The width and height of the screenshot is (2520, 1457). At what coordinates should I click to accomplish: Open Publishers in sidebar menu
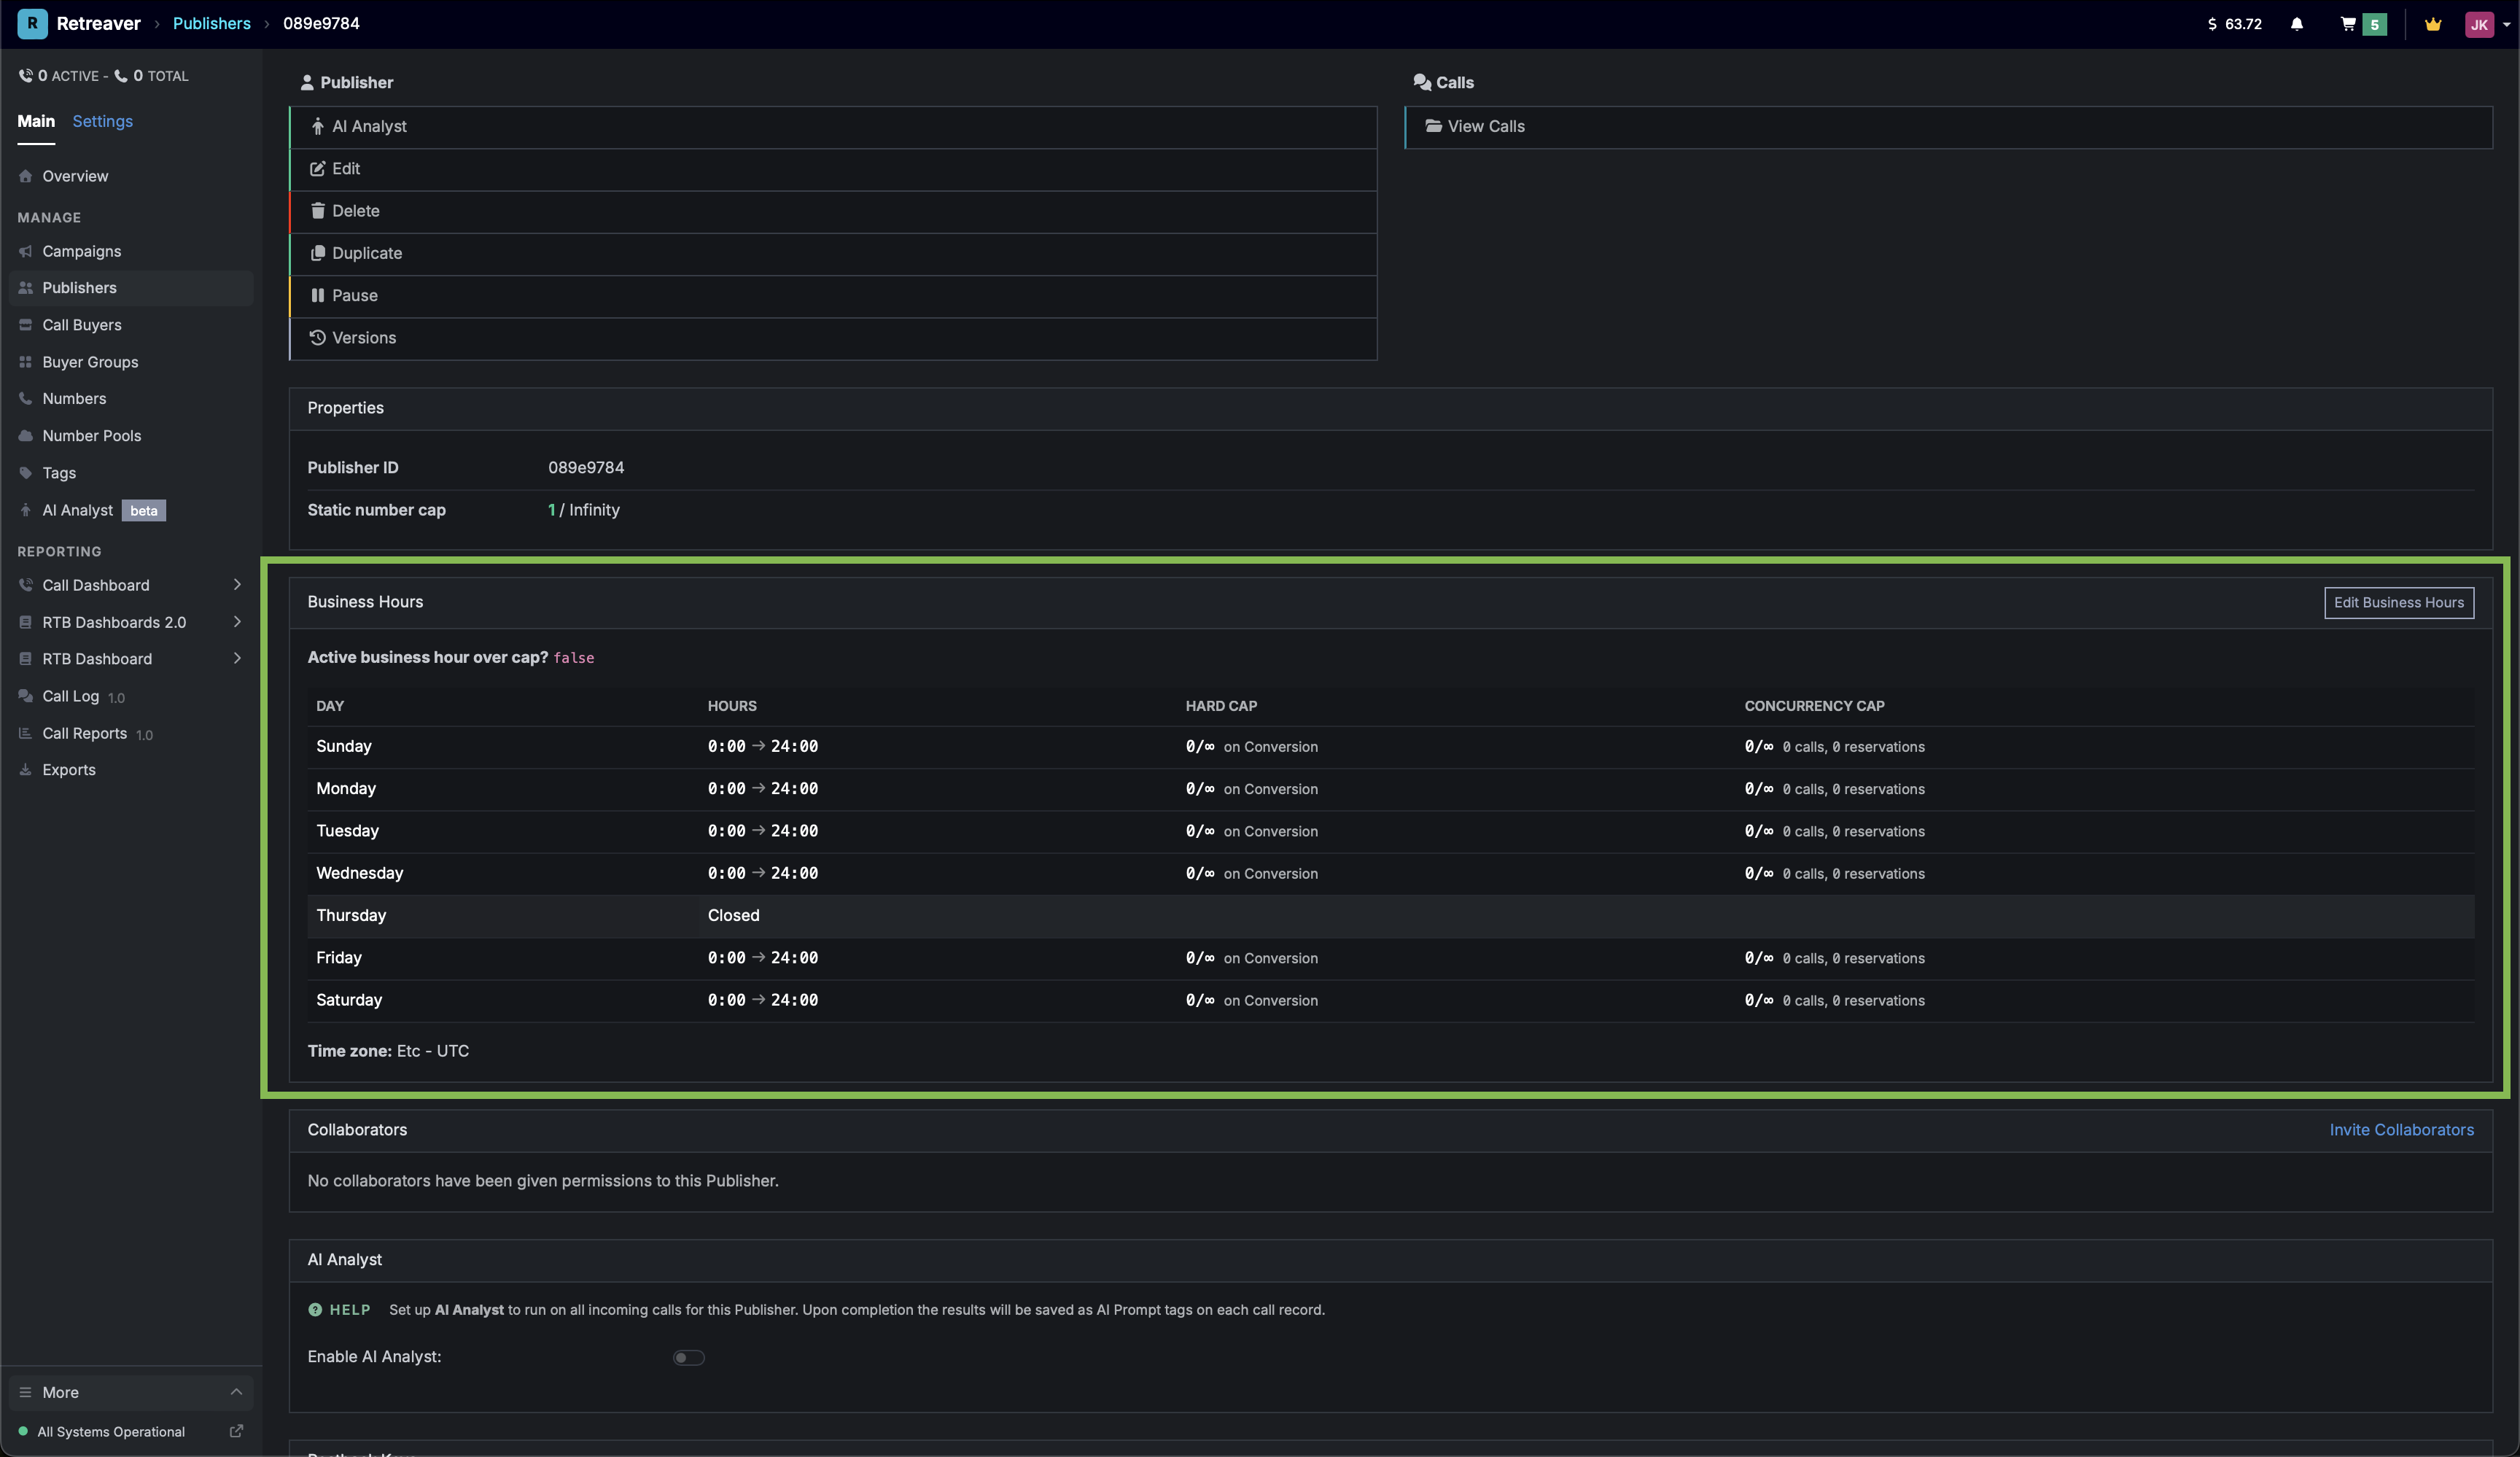click(x=131, y=288)
